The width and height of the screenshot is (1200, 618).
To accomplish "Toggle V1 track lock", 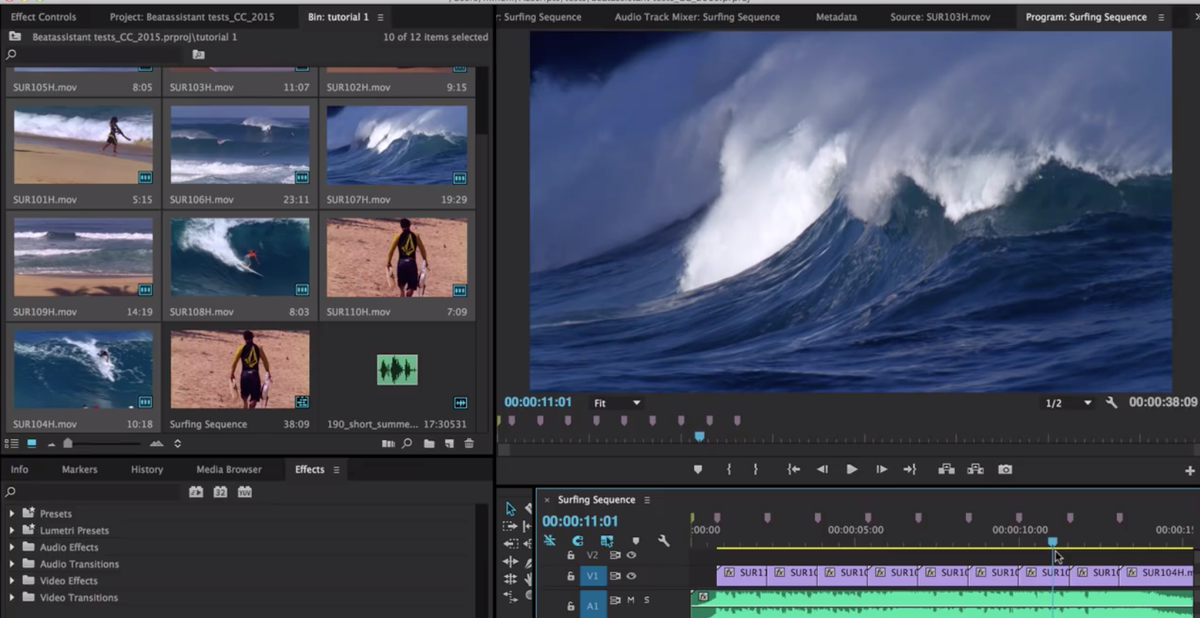I will point(571,576).
